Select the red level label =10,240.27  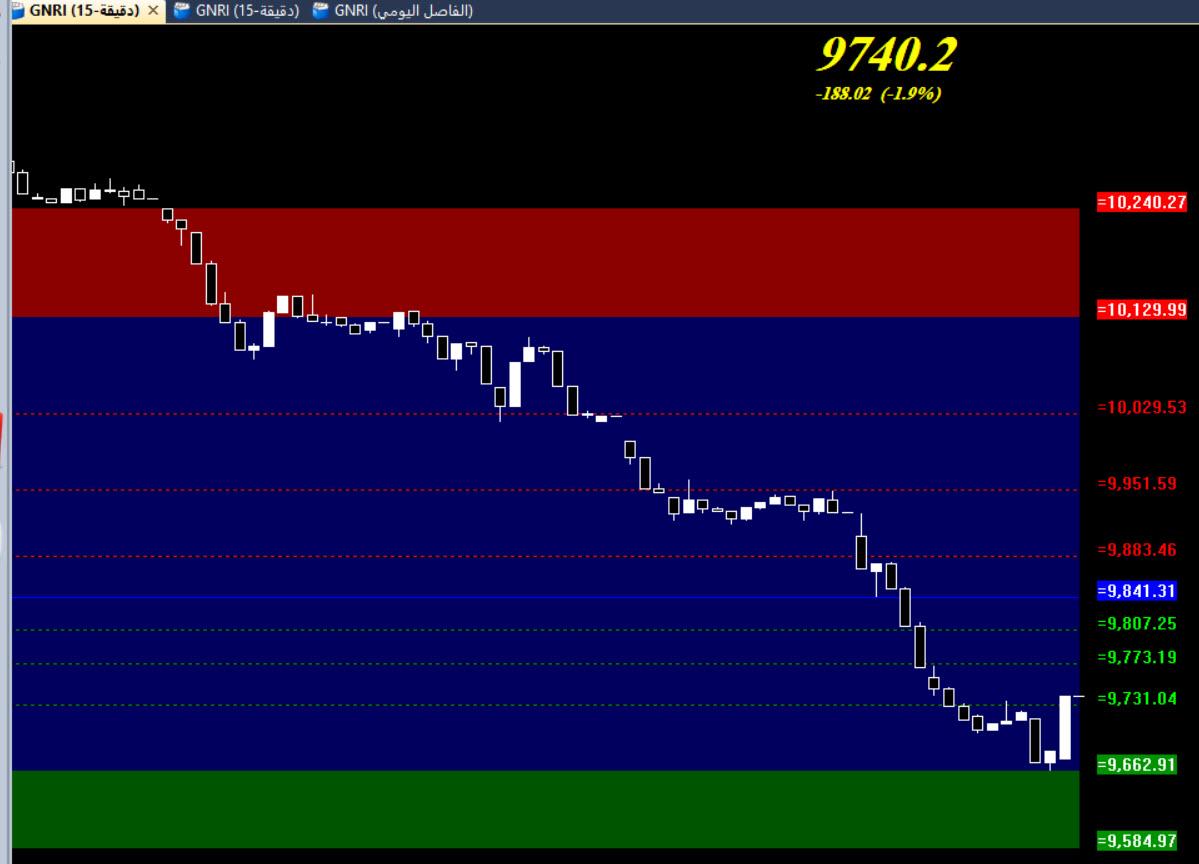1142,202
